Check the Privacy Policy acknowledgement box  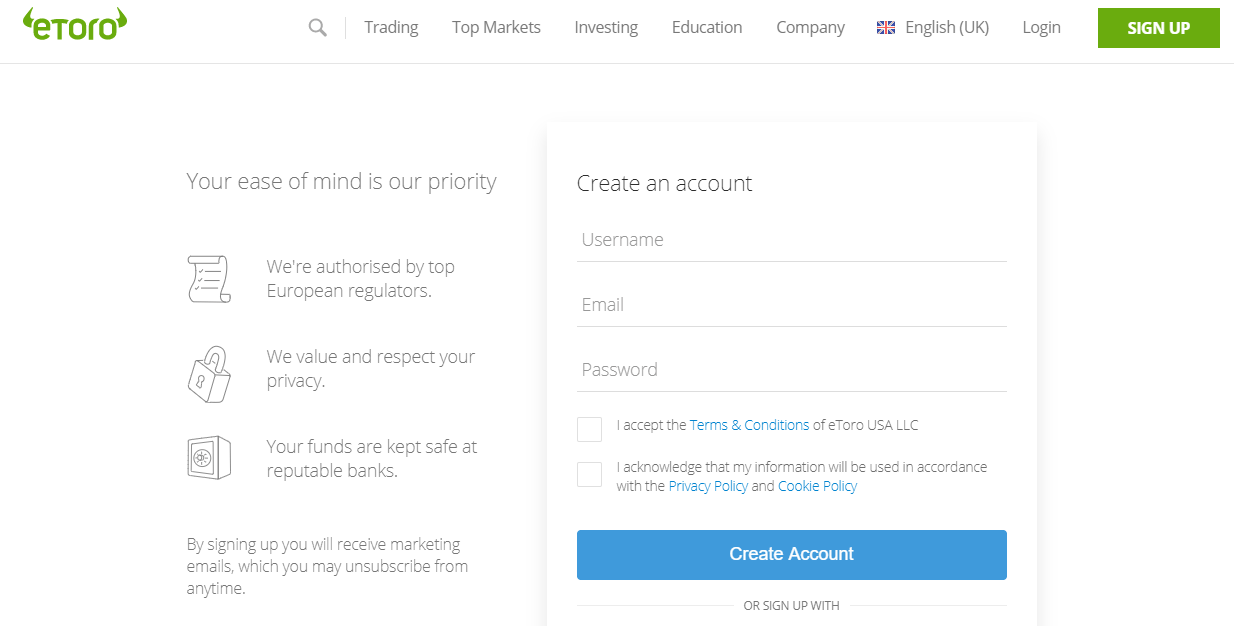589,474
